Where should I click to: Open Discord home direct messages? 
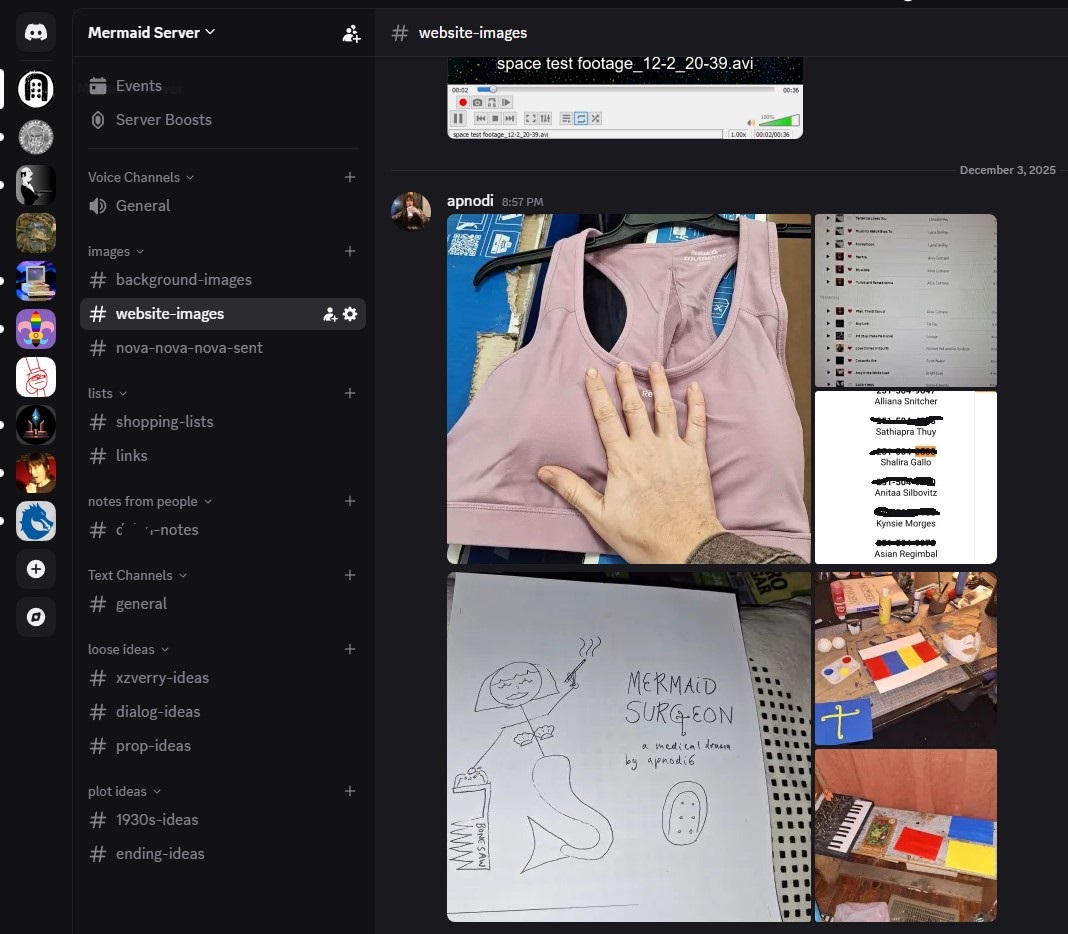[x=36, y=33]
